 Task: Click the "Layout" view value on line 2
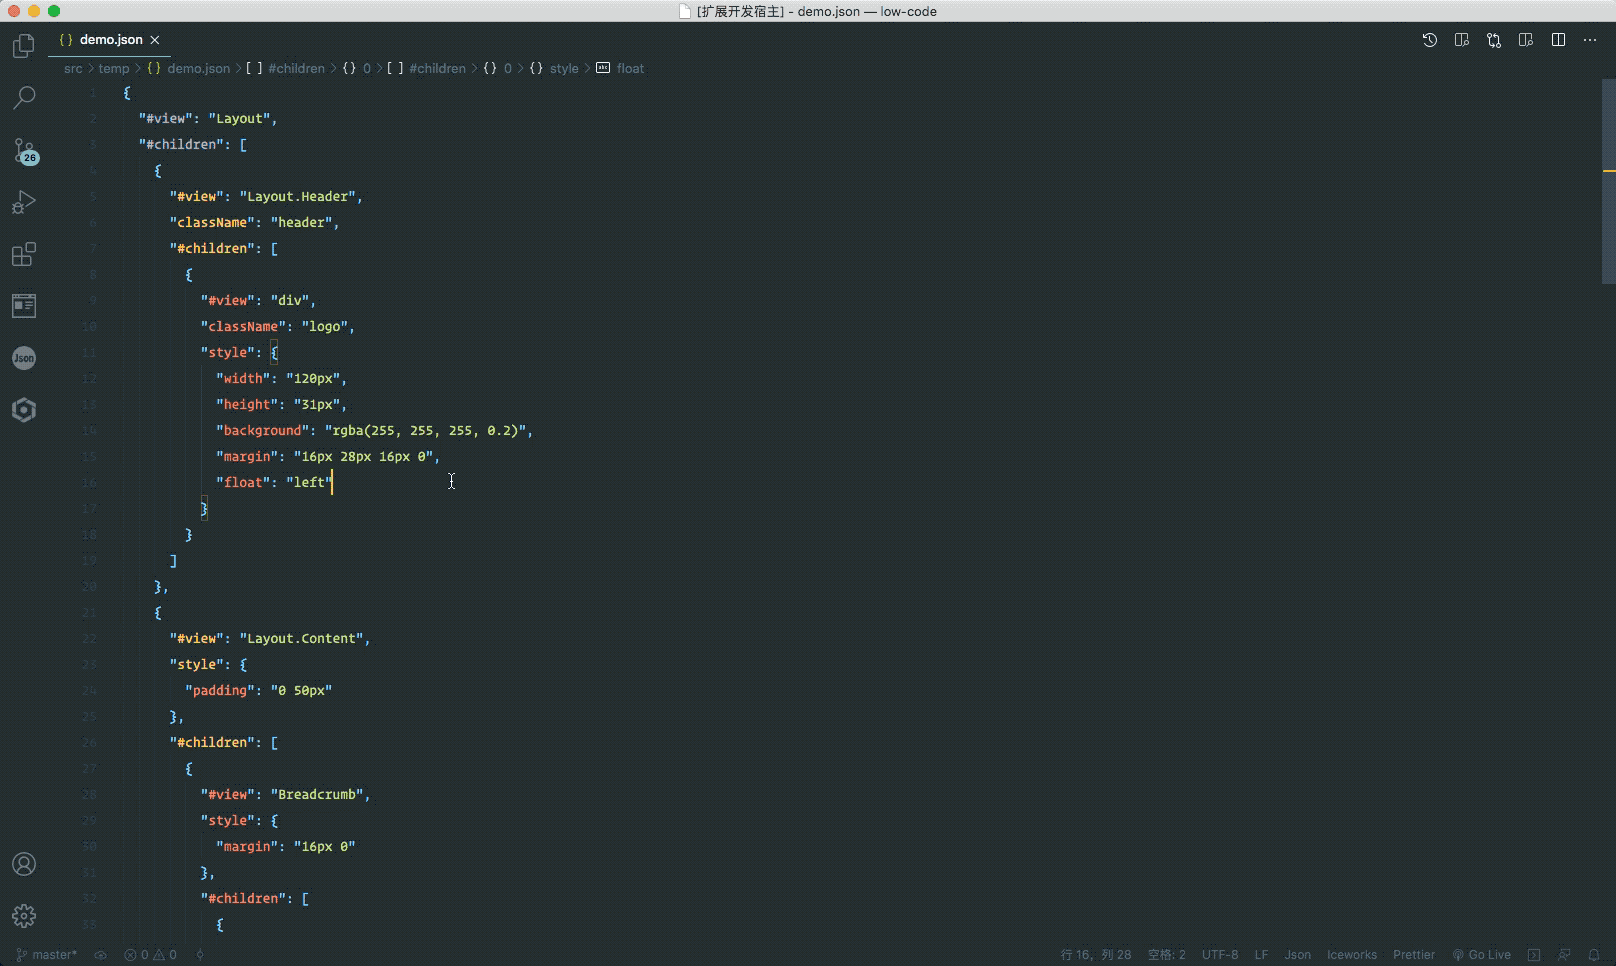coord(239,118)
